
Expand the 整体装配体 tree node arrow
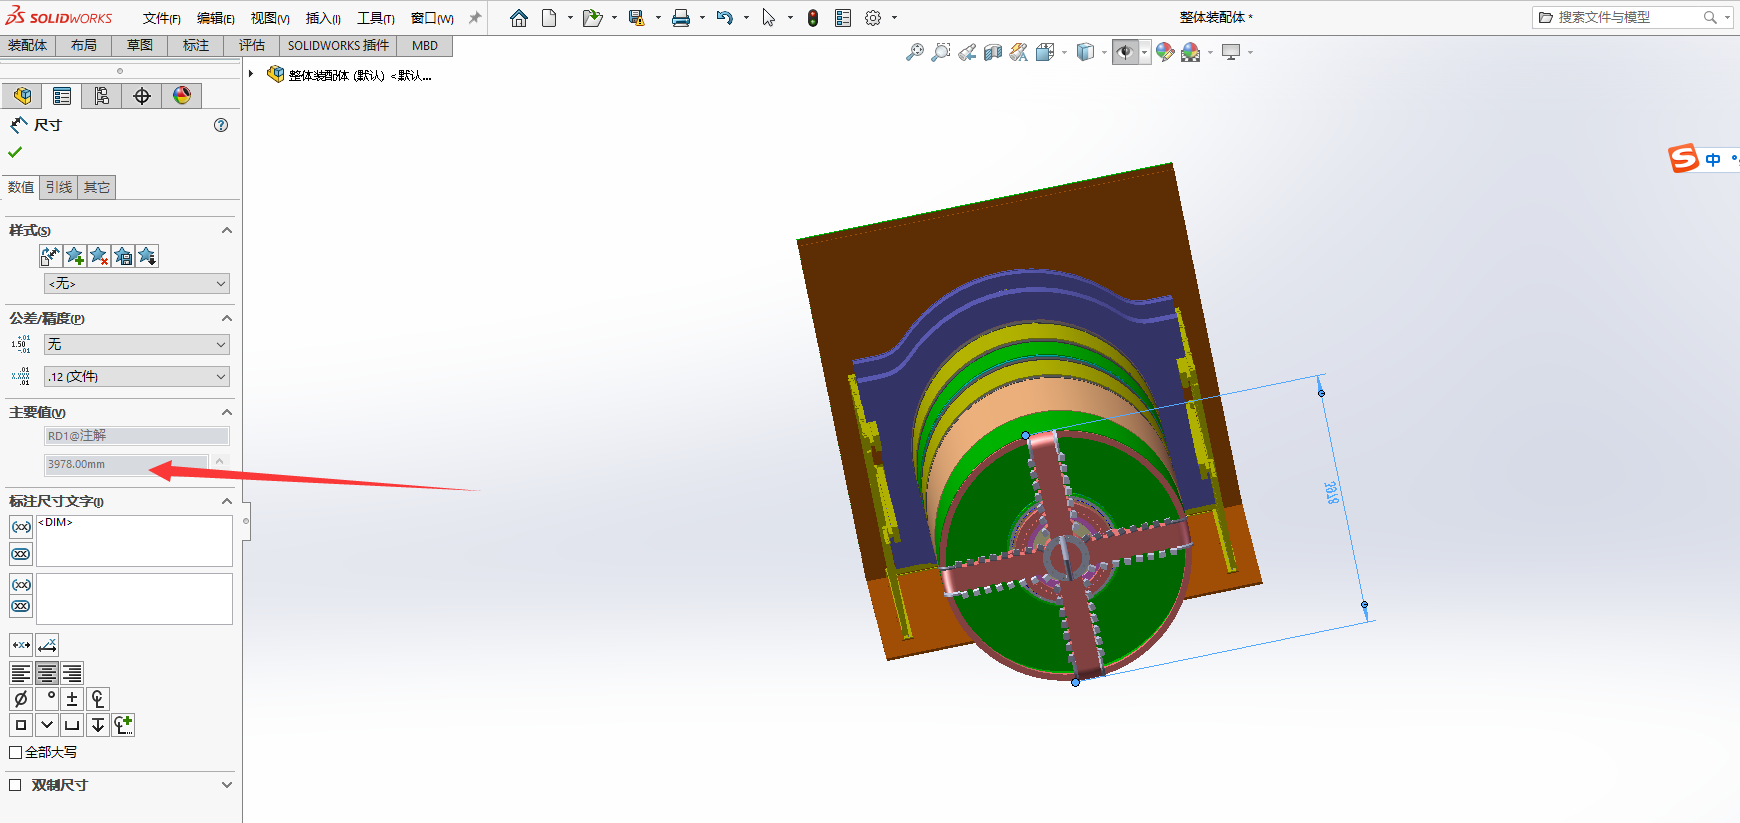(251, 74)
